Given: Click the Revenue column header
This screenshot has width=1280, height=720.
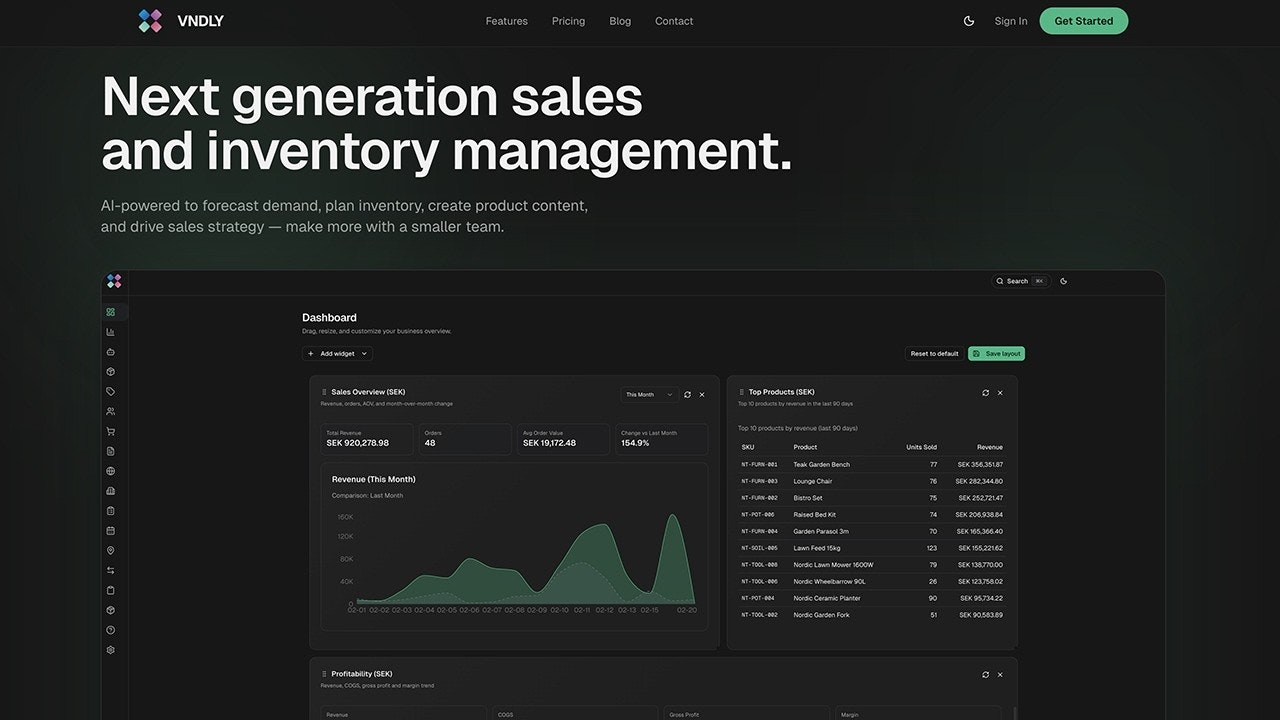Looking at the screenshot, I should click(x=989, y=447).
